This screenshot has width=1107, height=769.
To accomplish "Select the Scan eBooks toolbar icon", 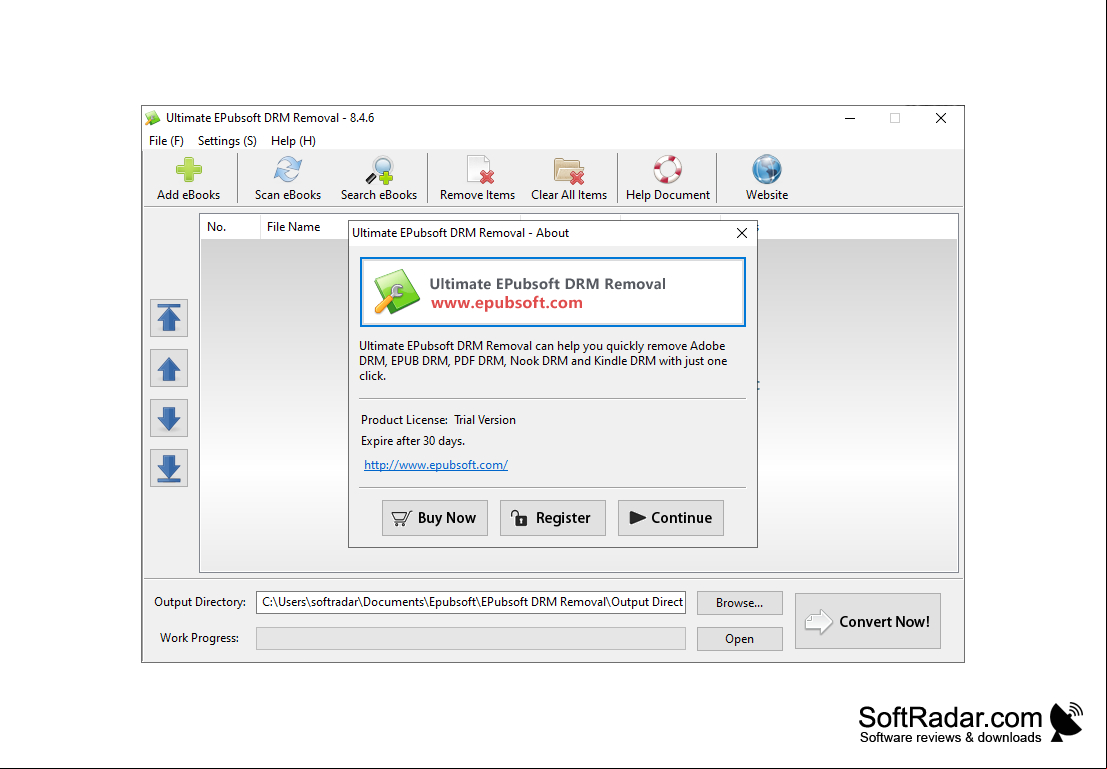I will (287, 170).
